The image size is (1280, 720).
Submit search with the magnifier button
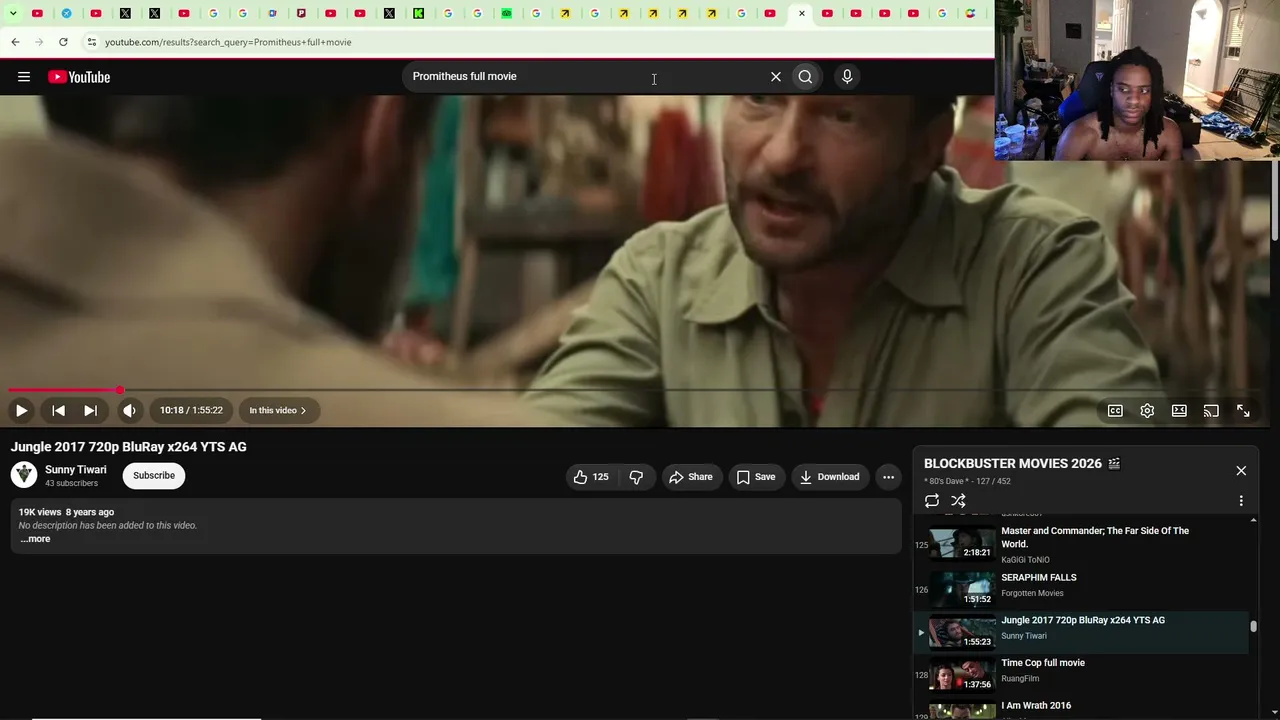805,77
